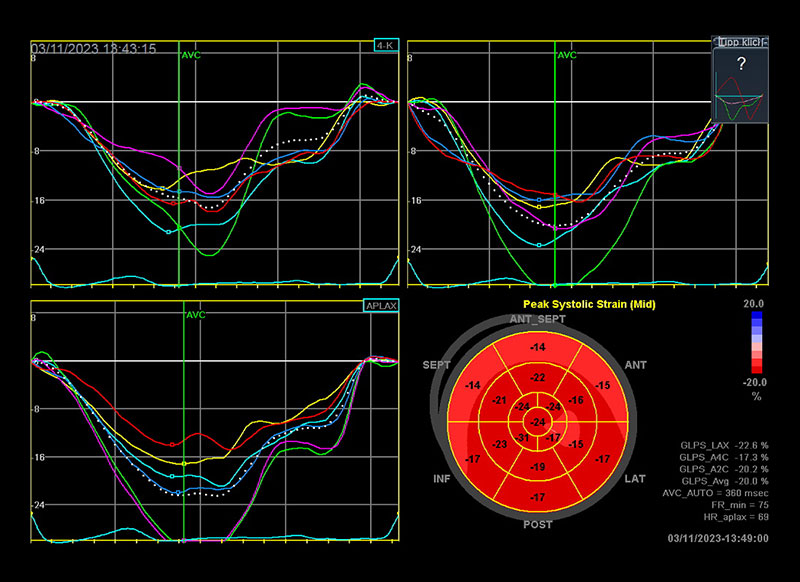
Task: Select the 4-K tab
Action: [387, 45]
